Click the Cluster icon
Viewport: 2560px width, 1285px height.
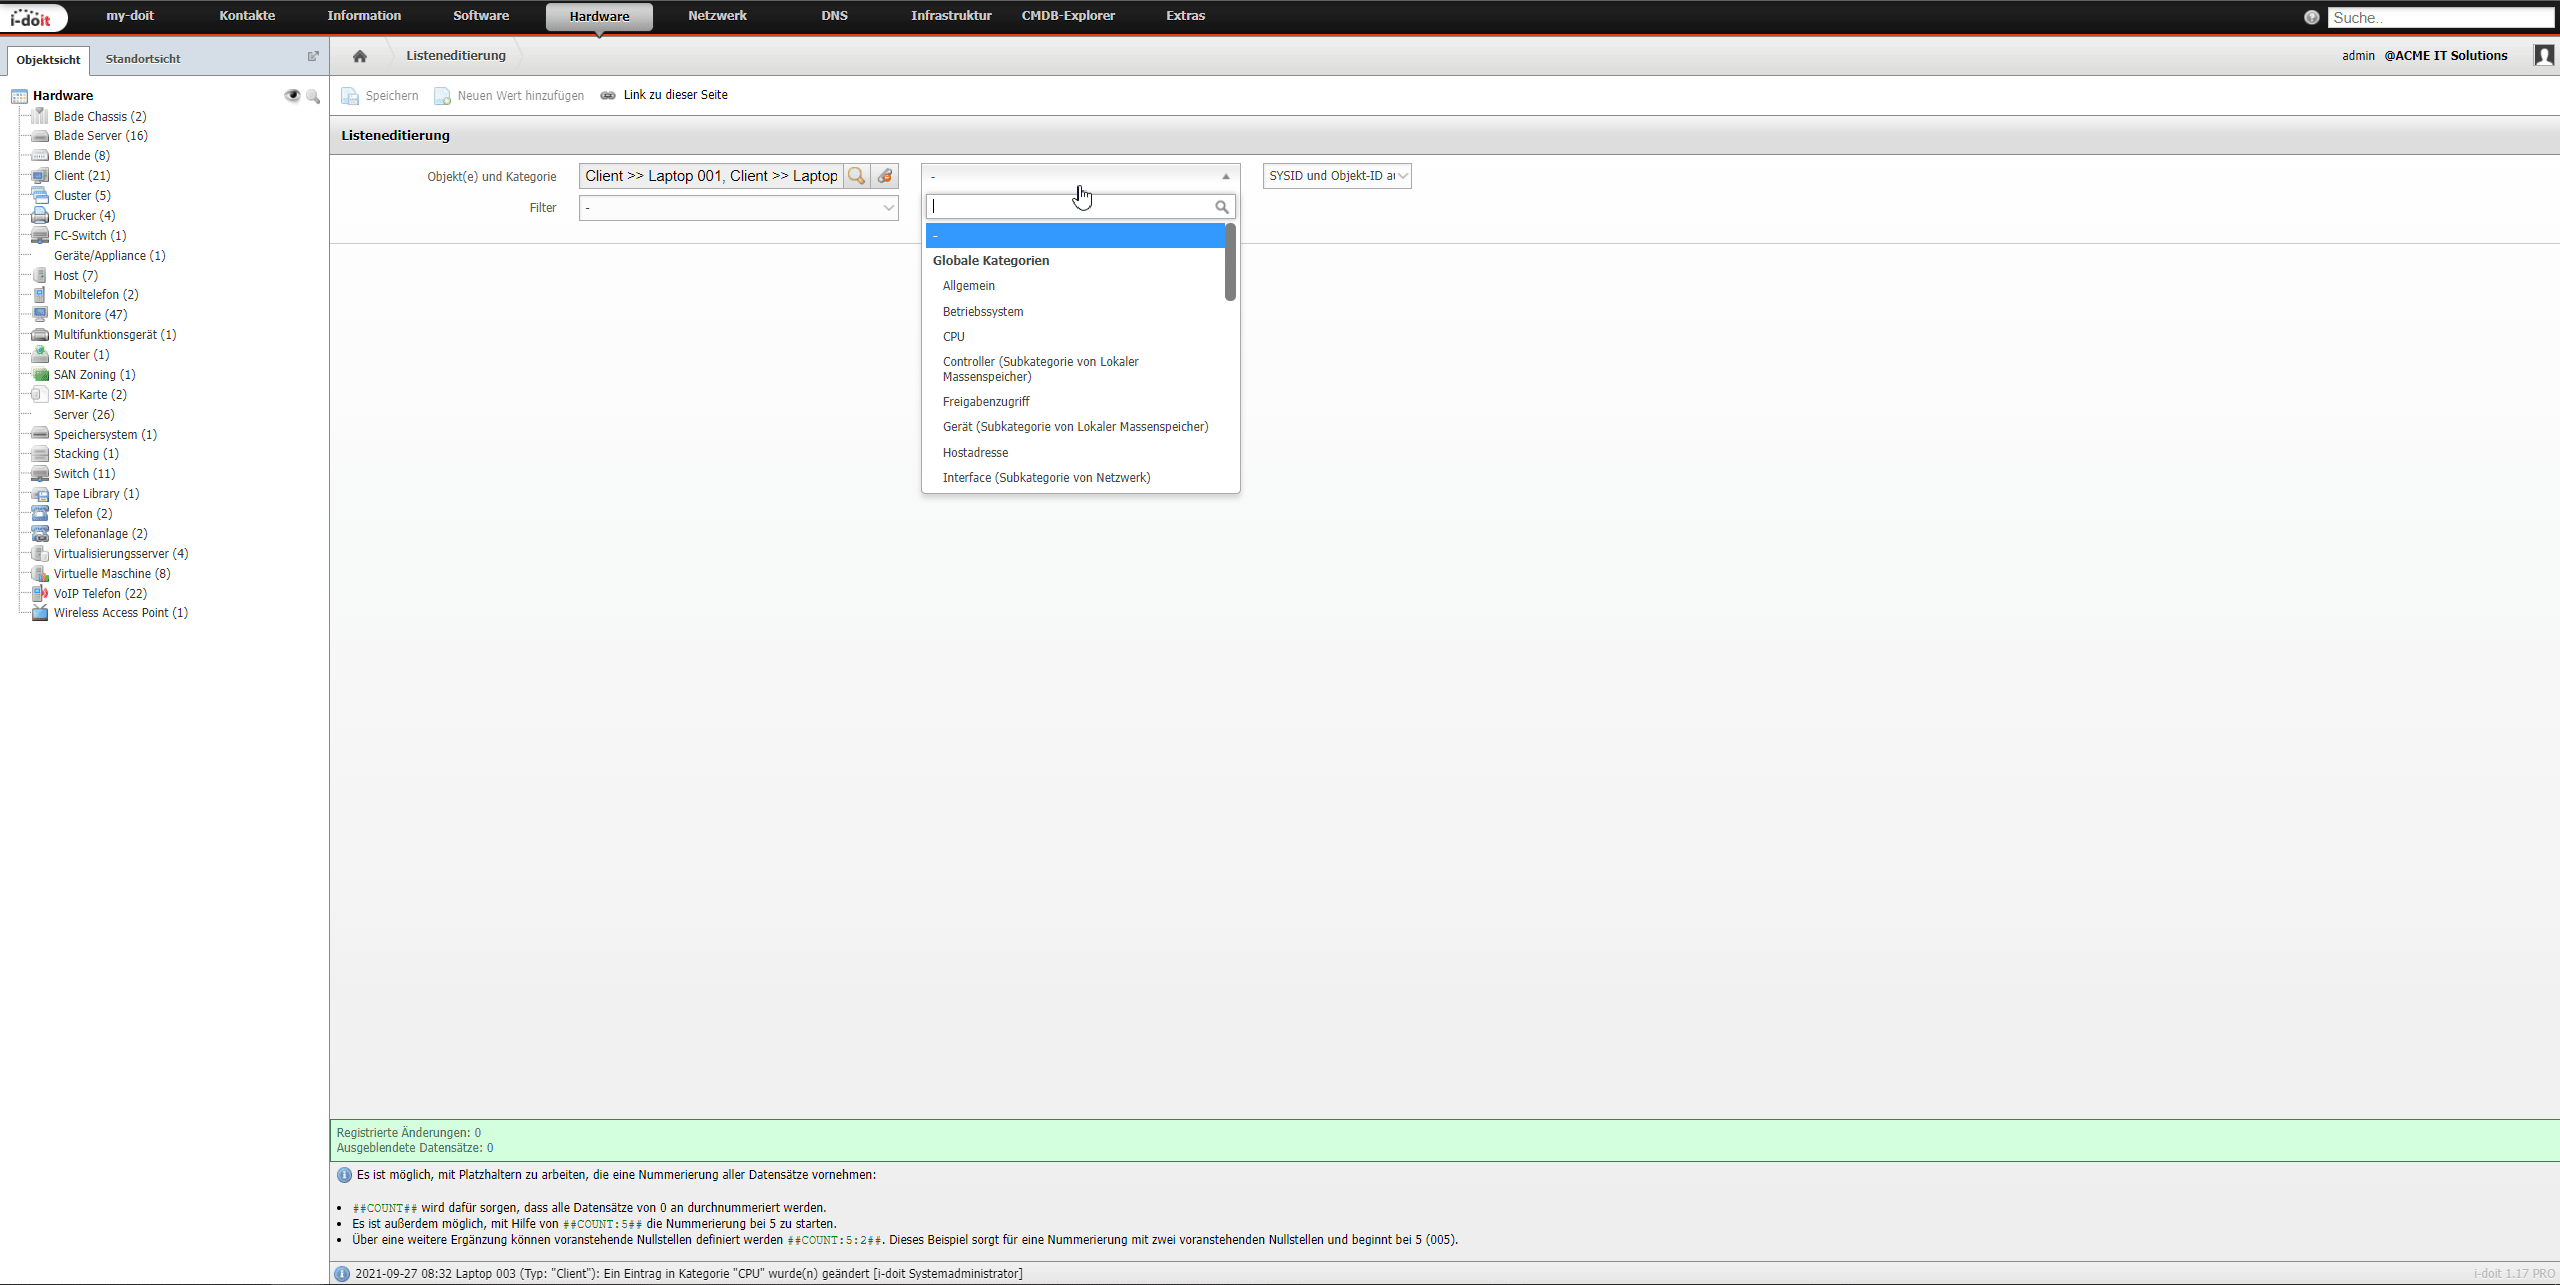tap(40, 195)
